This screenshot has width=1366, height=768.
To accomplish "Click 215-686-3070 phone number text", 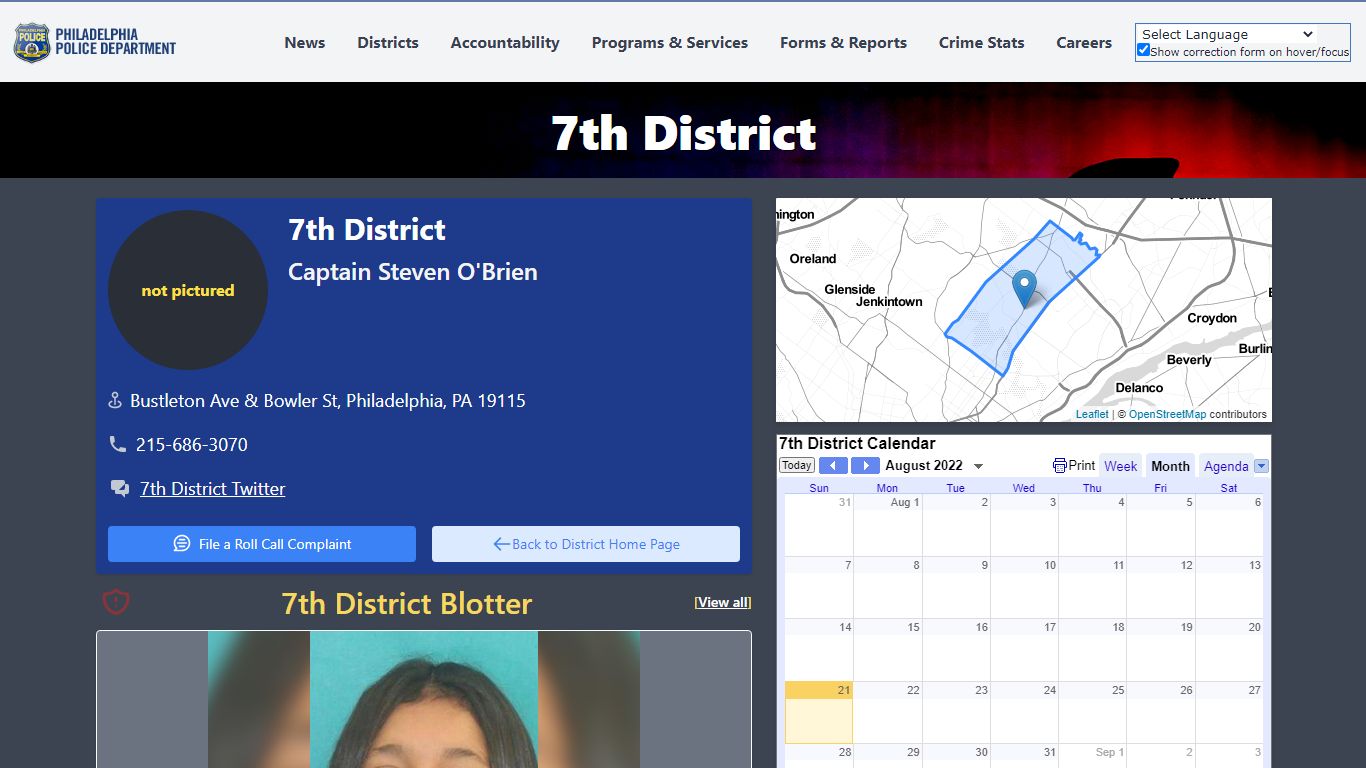I will coord(192,444).
